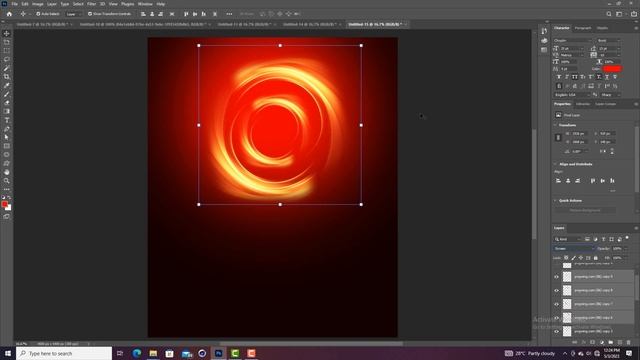Hide the layer named copy 9
The image size is (640, 360).
coord(556,277)
